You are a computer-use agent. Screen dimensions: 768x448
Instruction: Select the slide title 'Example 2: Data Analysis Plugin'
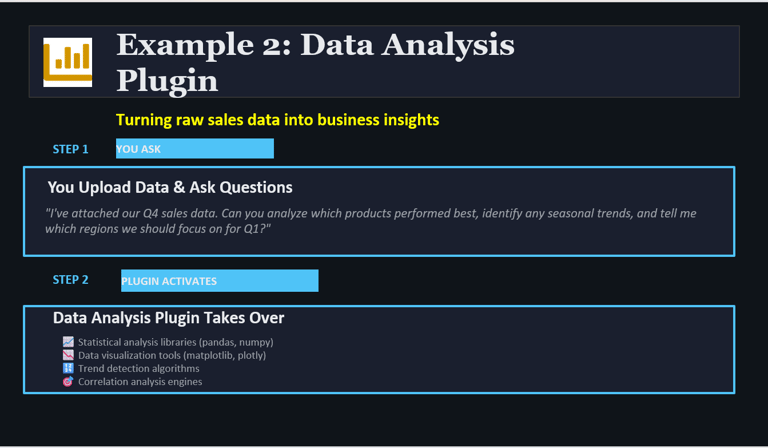click(x=315, y=61)
